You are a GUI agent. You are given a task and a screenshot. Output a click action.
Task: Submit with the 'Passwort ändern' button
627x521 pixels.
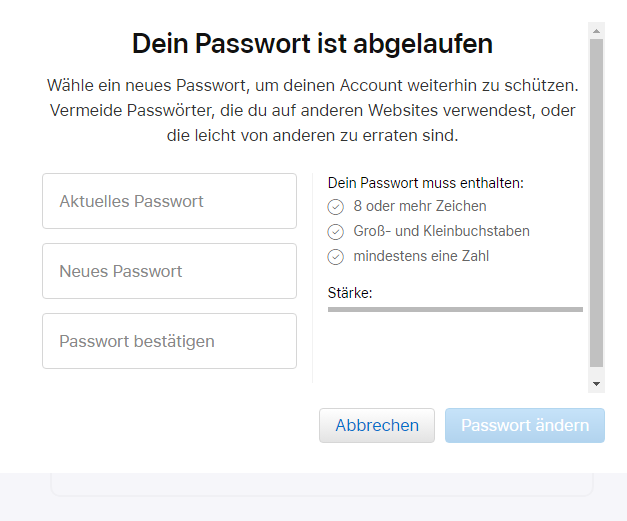525,425
